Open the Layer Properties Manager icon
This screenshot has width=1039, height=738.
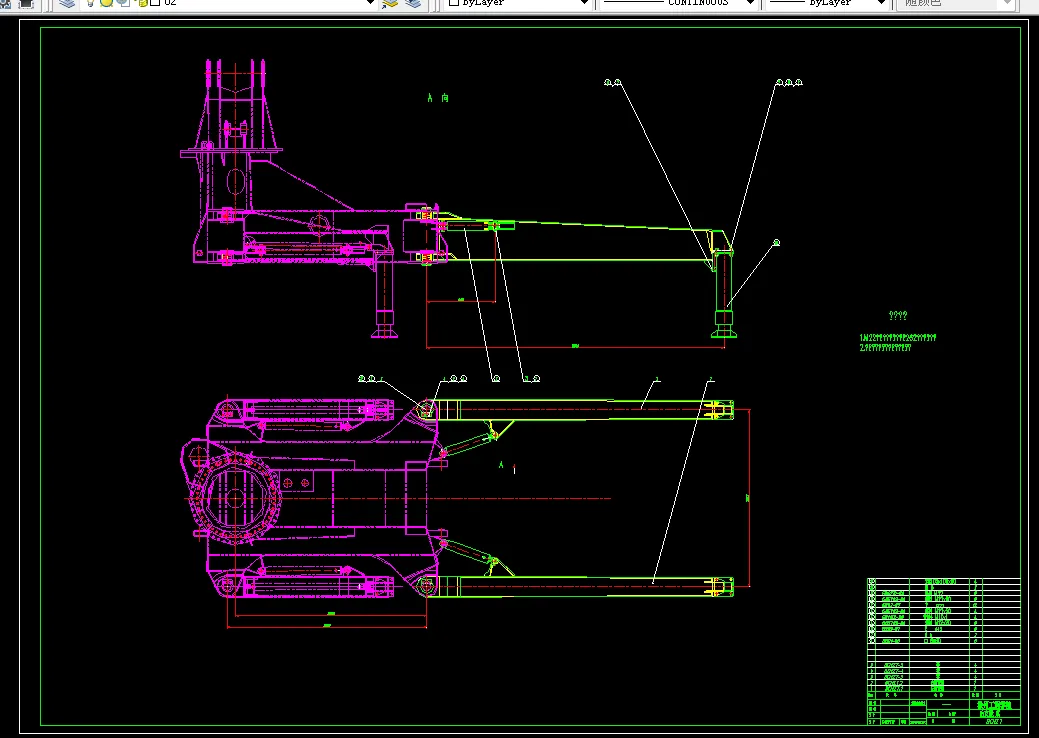66,3
